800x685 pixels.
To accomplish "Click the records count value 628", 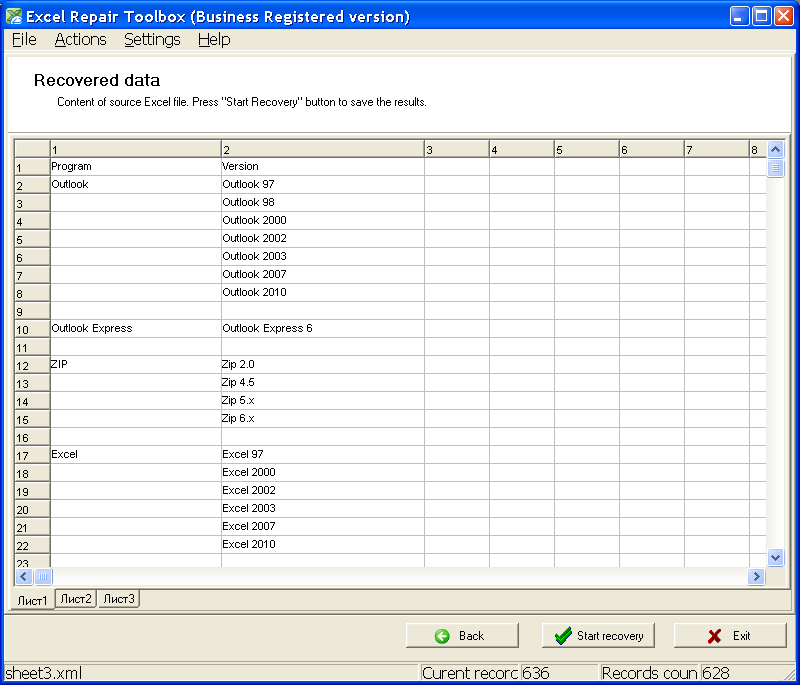I will [715, 673].
